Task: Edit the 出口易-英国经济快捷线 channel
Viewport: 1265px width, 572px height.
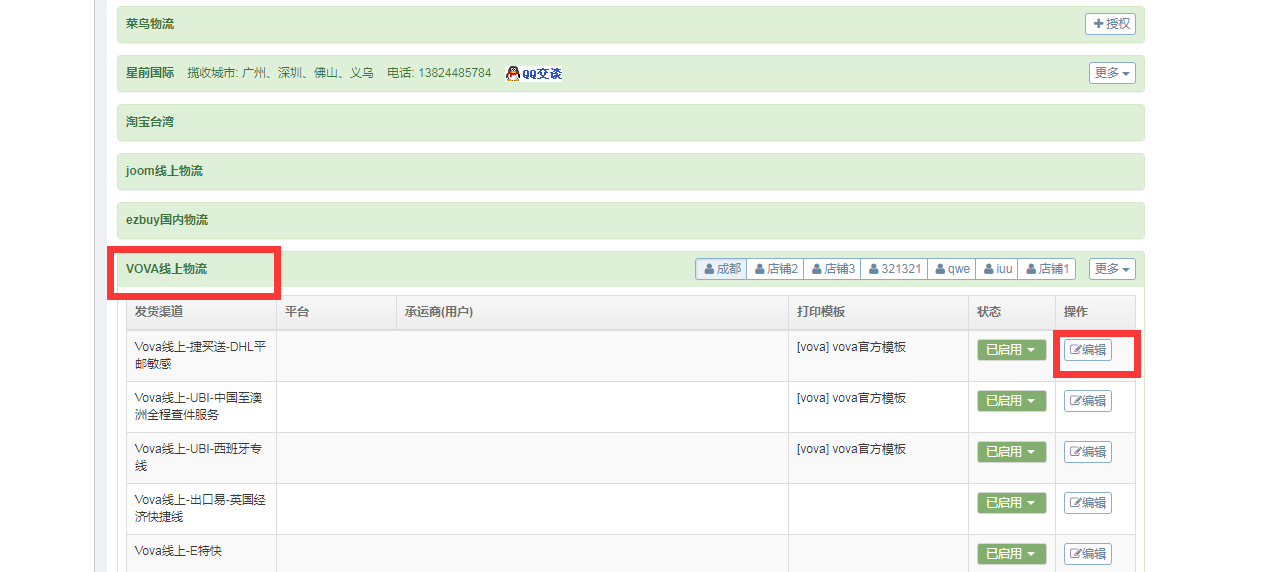Action: tap(1087, 503)
